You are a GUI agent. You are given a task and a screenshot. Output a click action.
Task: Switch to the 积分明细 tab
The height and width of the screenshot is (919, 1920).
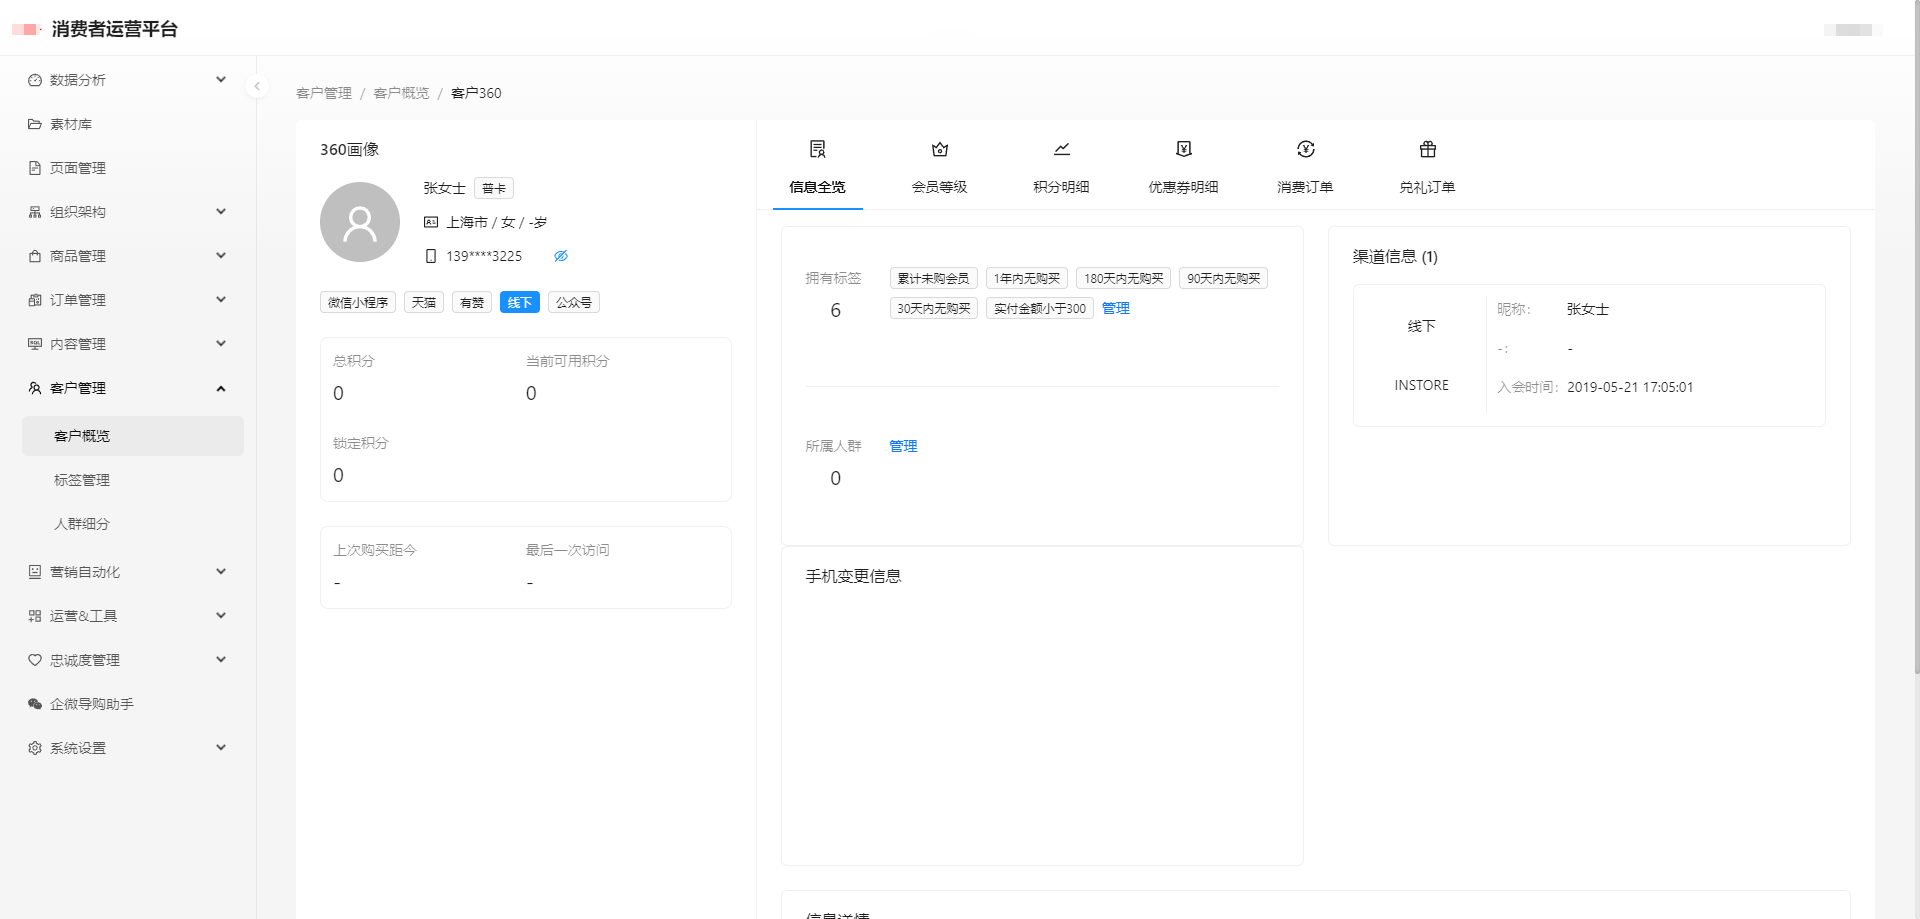pos(1062,168)
